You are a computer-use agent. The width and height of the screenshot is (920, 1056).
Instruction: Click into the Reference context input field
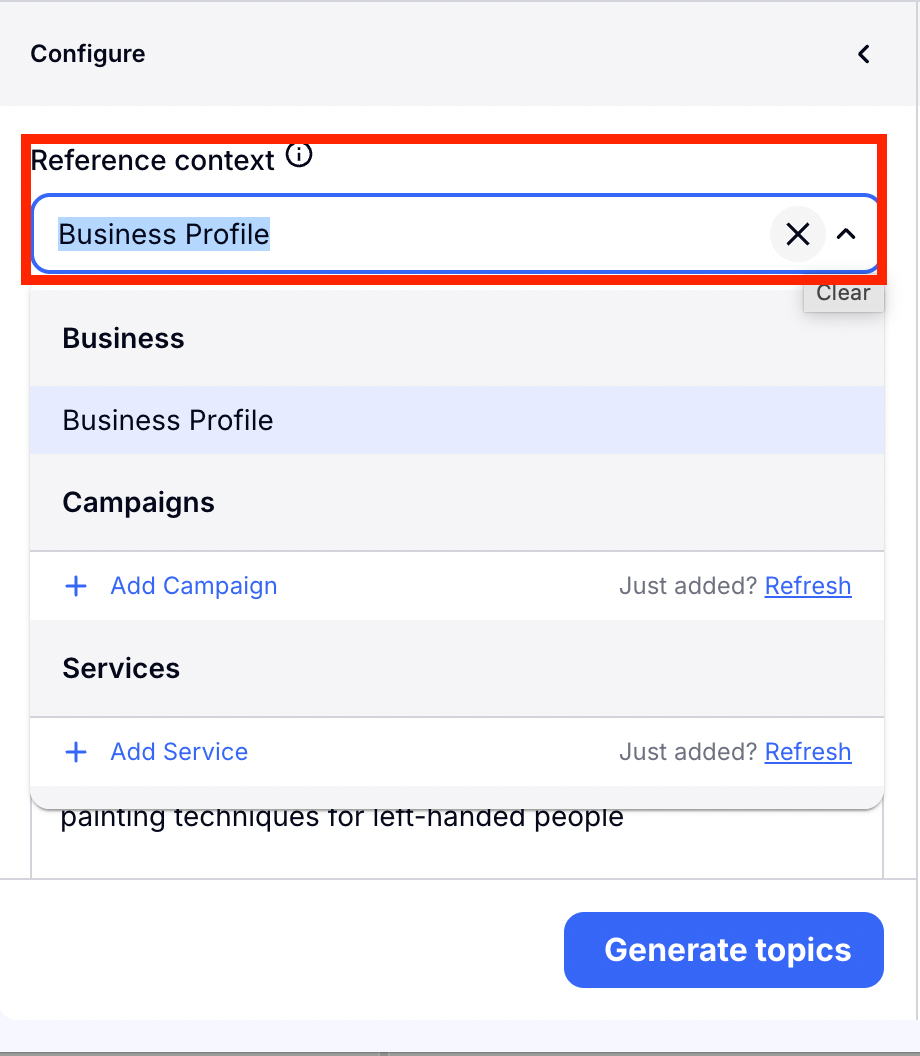tap(400, 234)
